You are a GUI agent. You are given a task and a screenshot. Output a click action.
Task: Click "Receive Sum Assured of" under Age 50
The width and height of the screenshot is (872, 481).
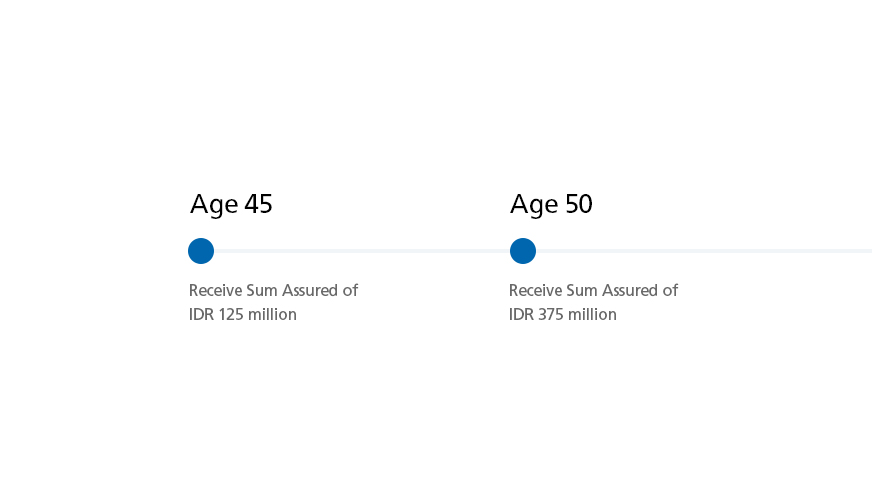point(593,290)
